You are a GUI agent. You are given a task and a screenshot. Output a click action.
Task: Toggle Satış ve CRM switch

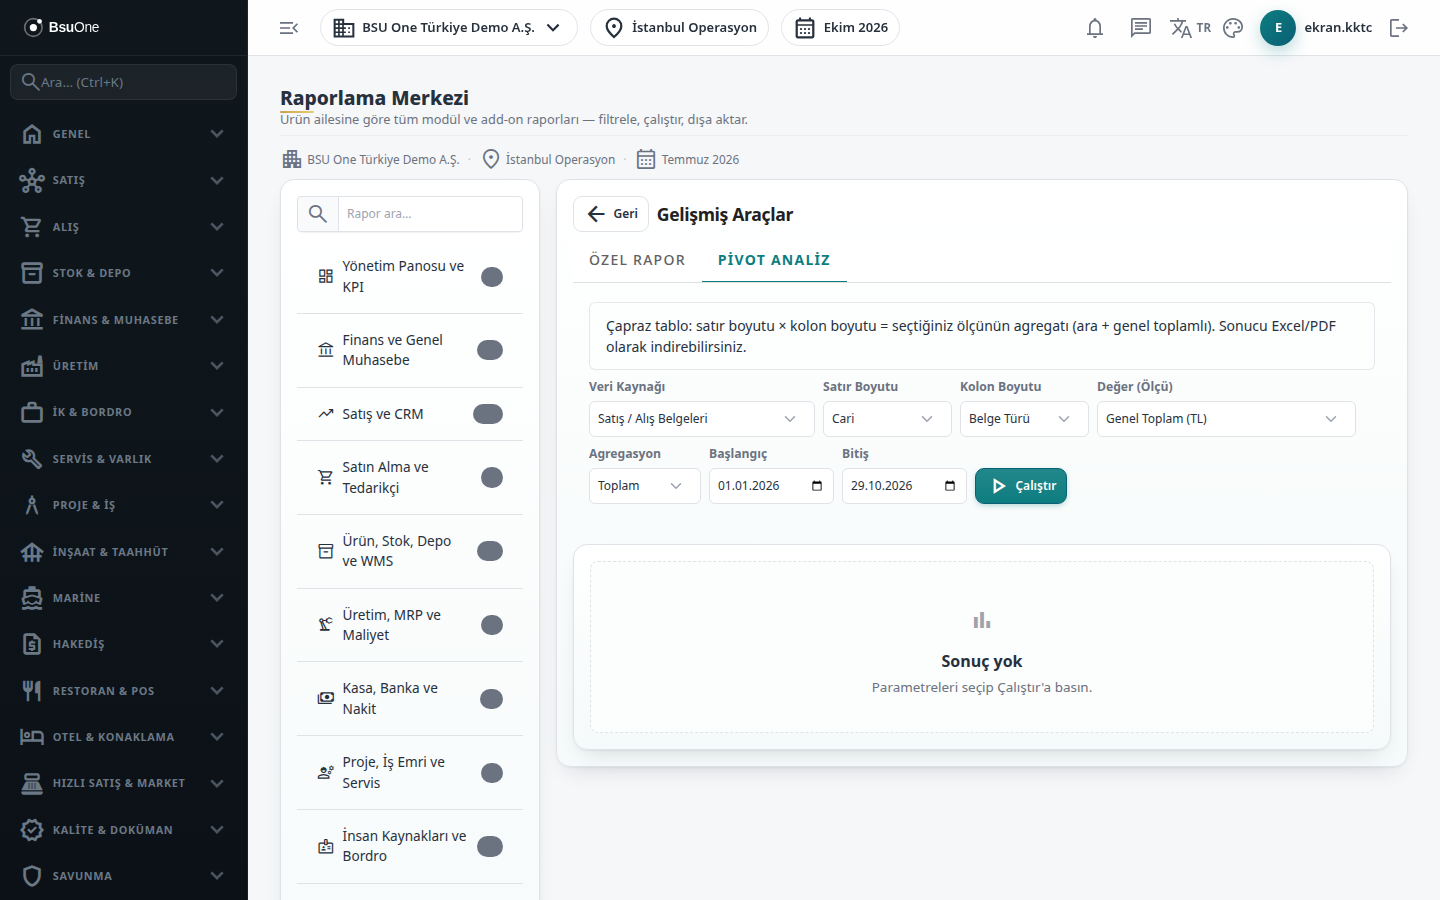point(488,414)
